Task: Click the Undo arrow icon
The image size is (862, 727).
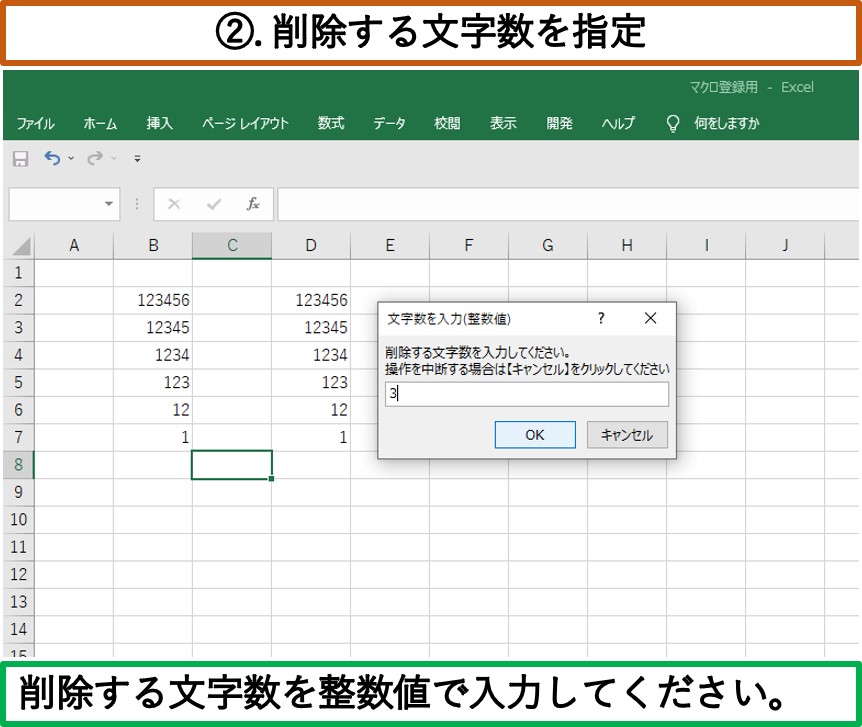Action: (52, 159)
